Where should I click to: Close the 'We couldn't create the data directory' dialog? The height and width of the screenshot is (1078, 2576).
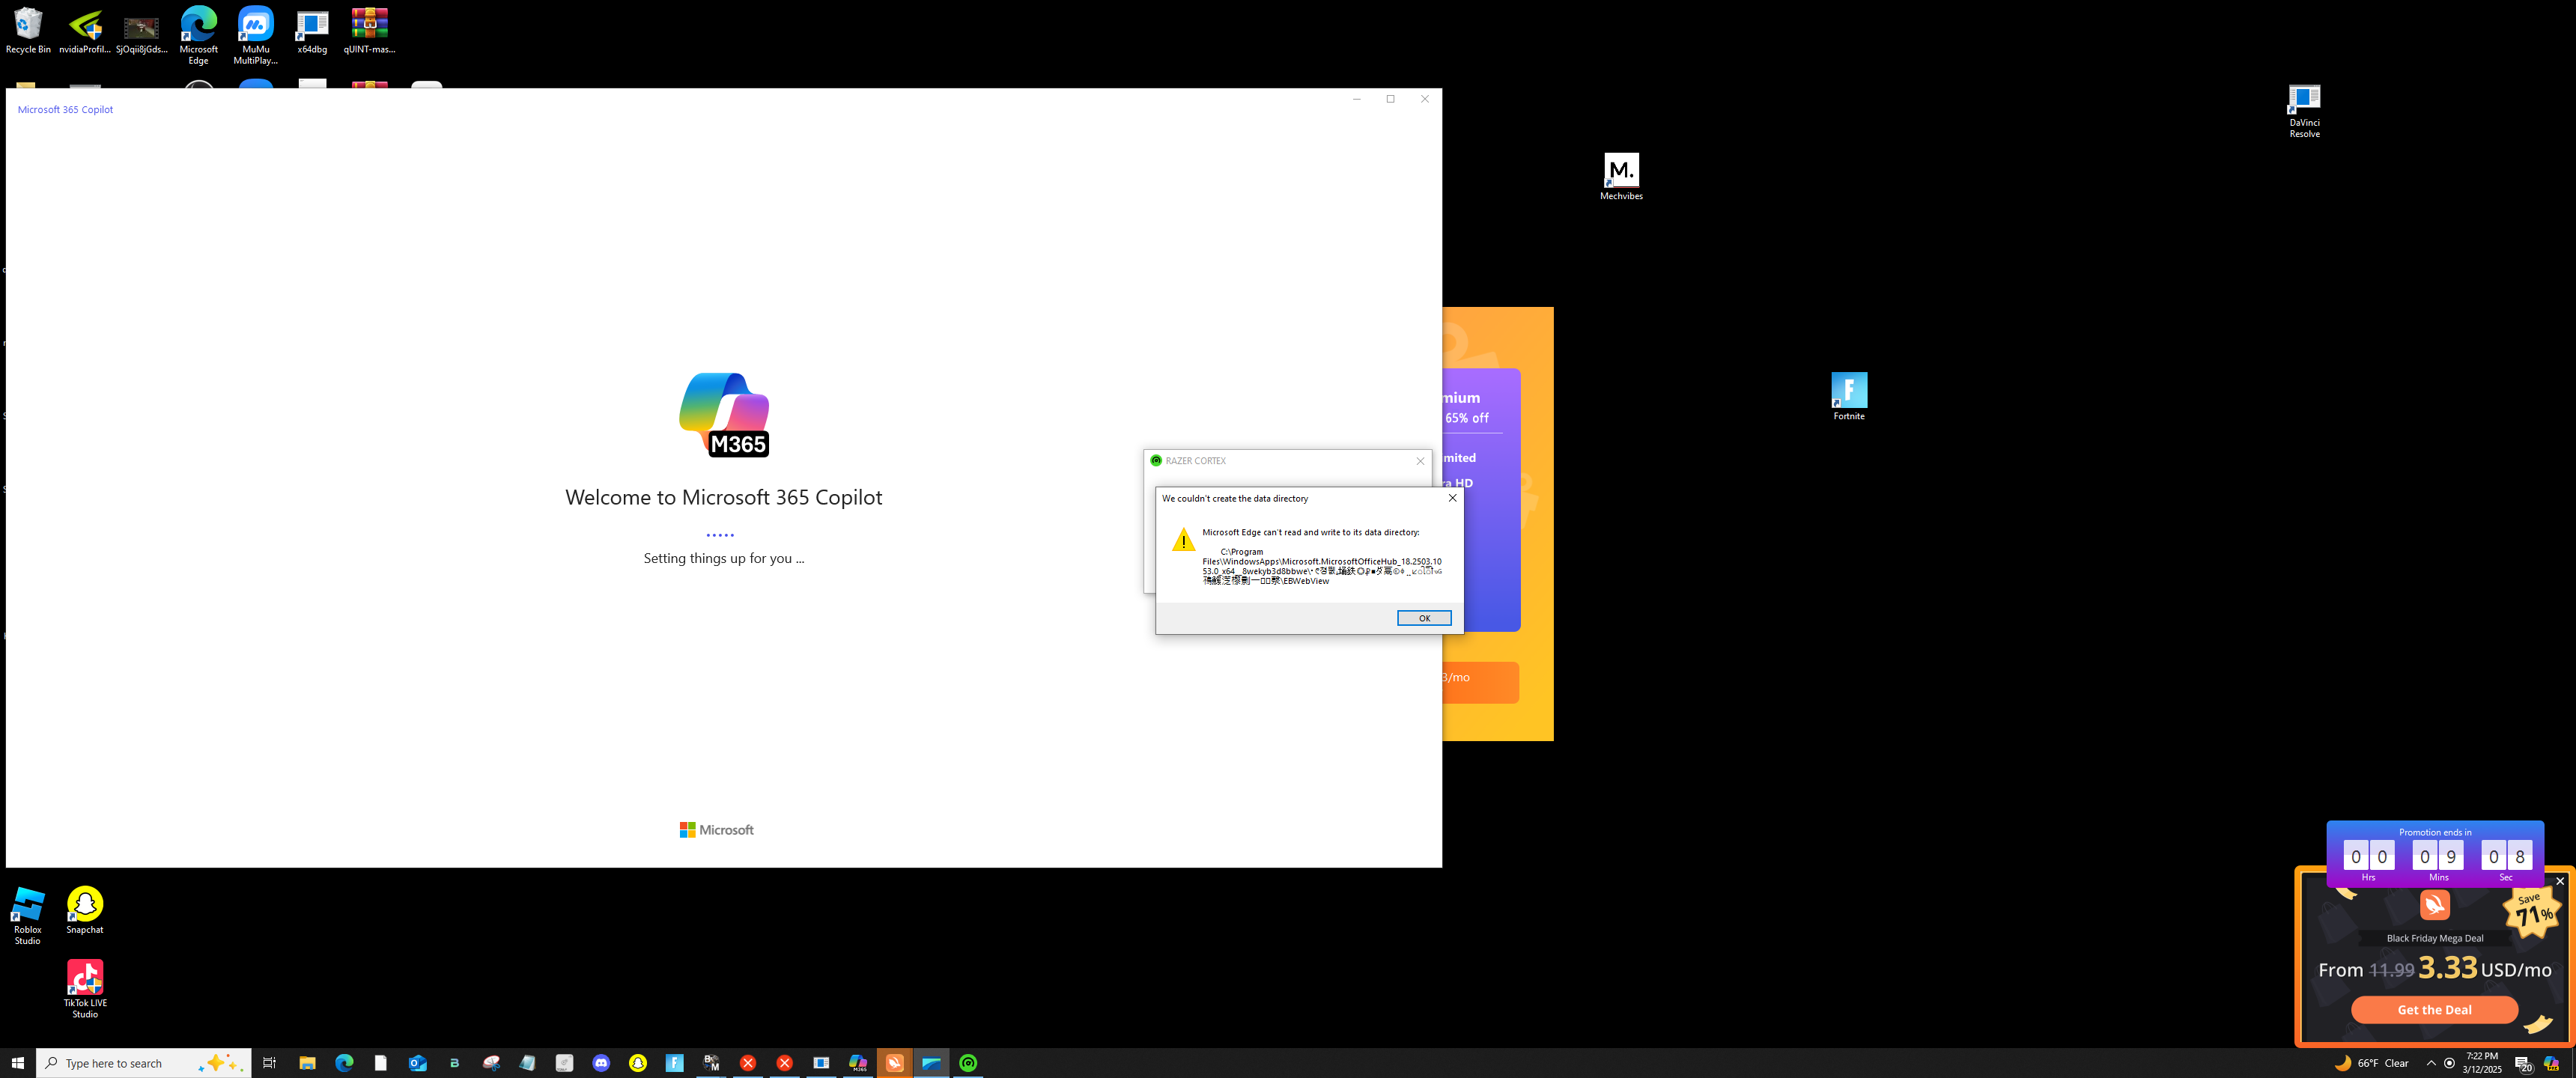(1452, 498)
